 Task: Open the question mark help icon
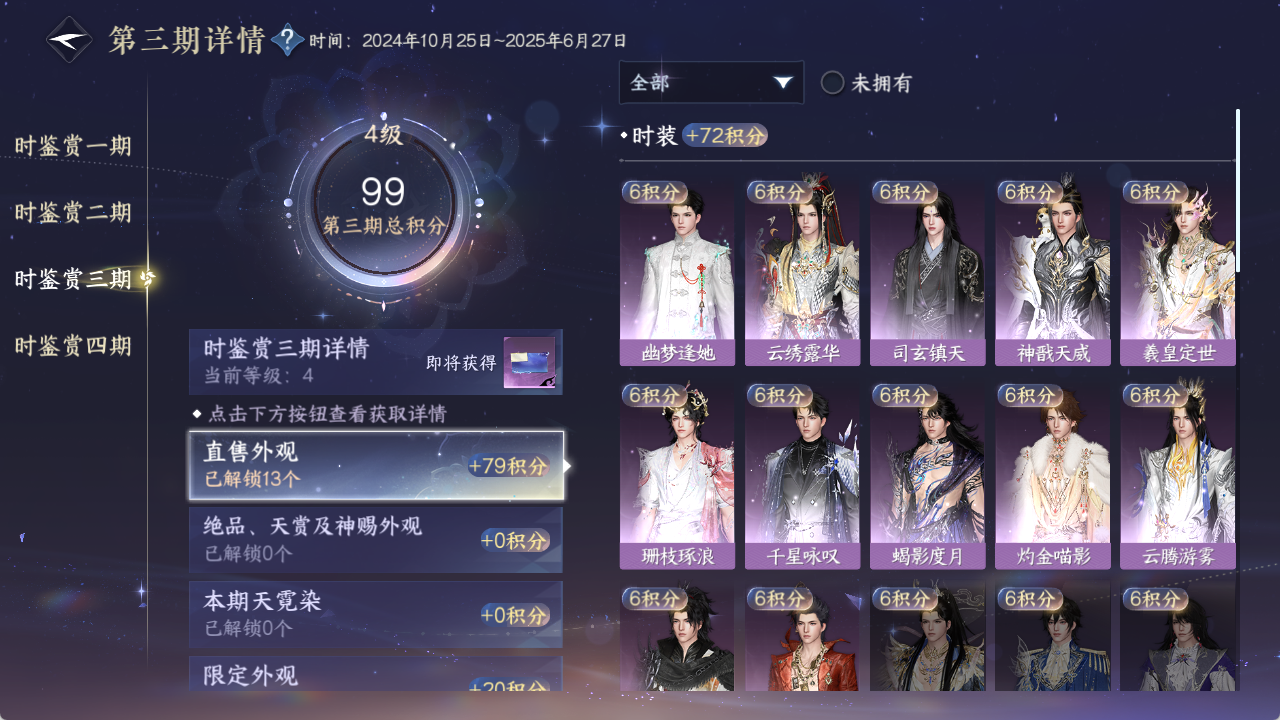[288, 40]
